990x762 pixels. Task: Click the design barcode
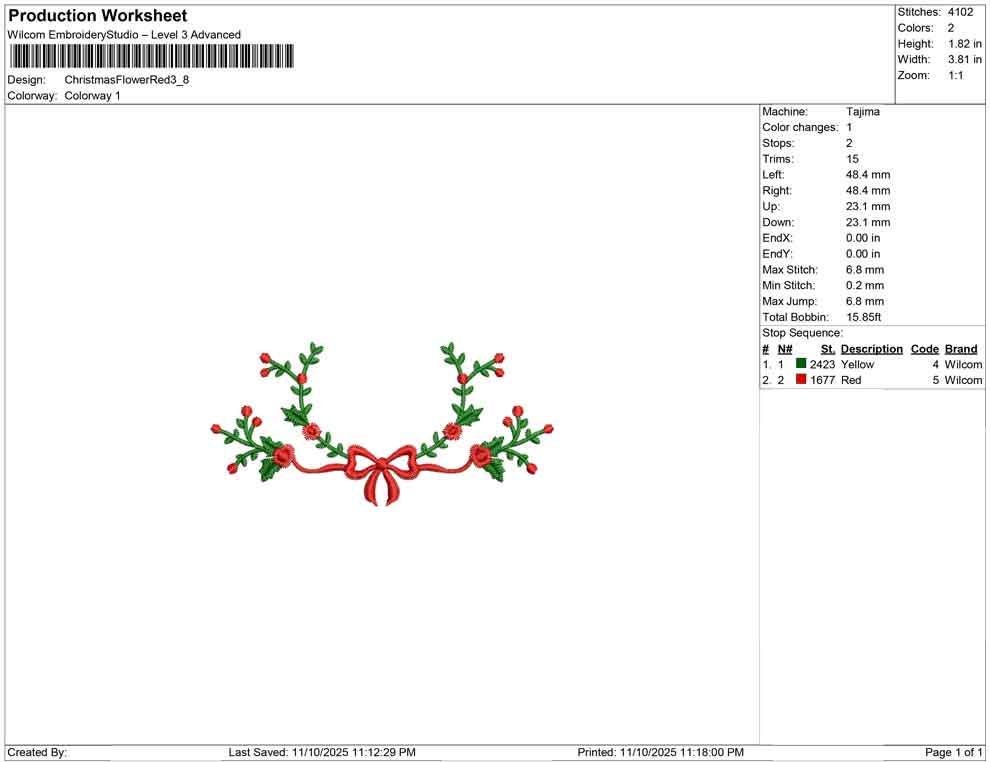[x=150, y=58]
